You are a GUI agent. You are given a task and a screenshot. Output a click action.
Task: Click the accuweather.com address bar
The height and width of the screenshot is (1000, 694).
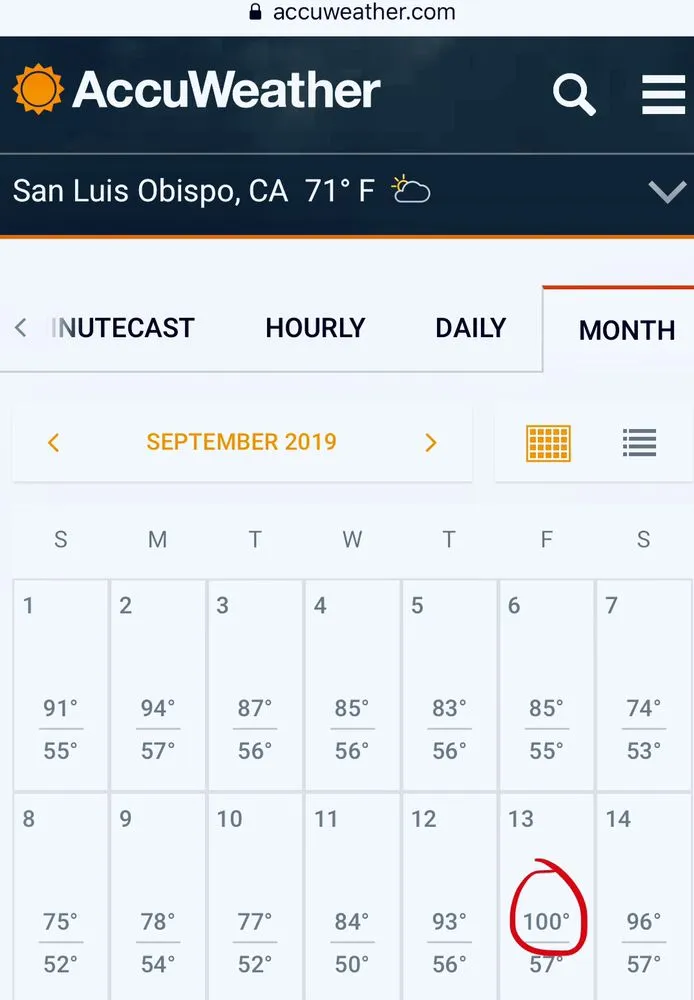(363, 13)
